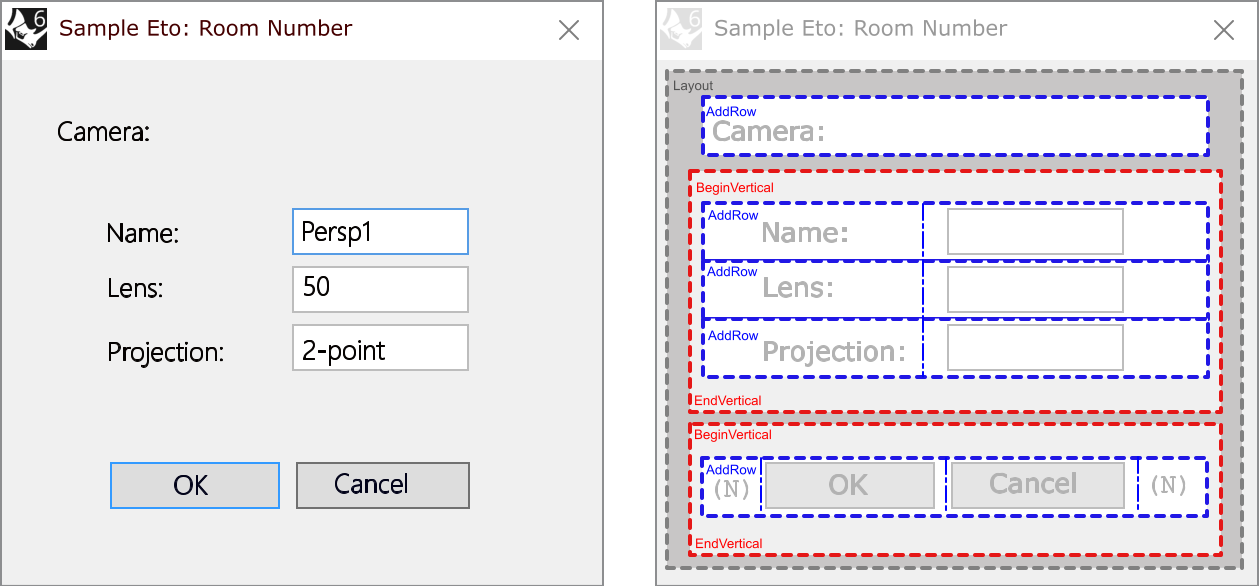Focus the Name field containing Persp1
1259x586 pixels.
tap(380, 232)
